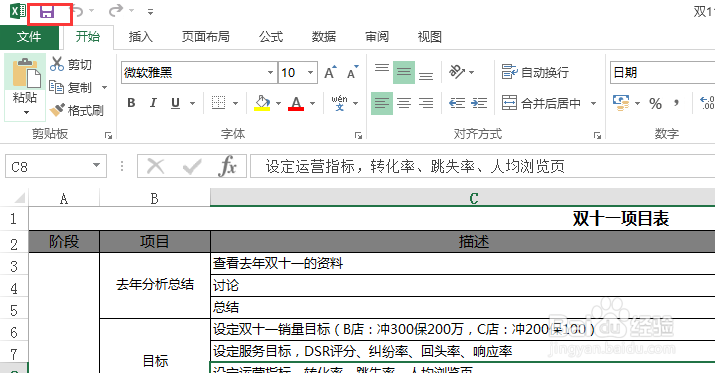
Task: Increase indent
Action: click(479, 104)
